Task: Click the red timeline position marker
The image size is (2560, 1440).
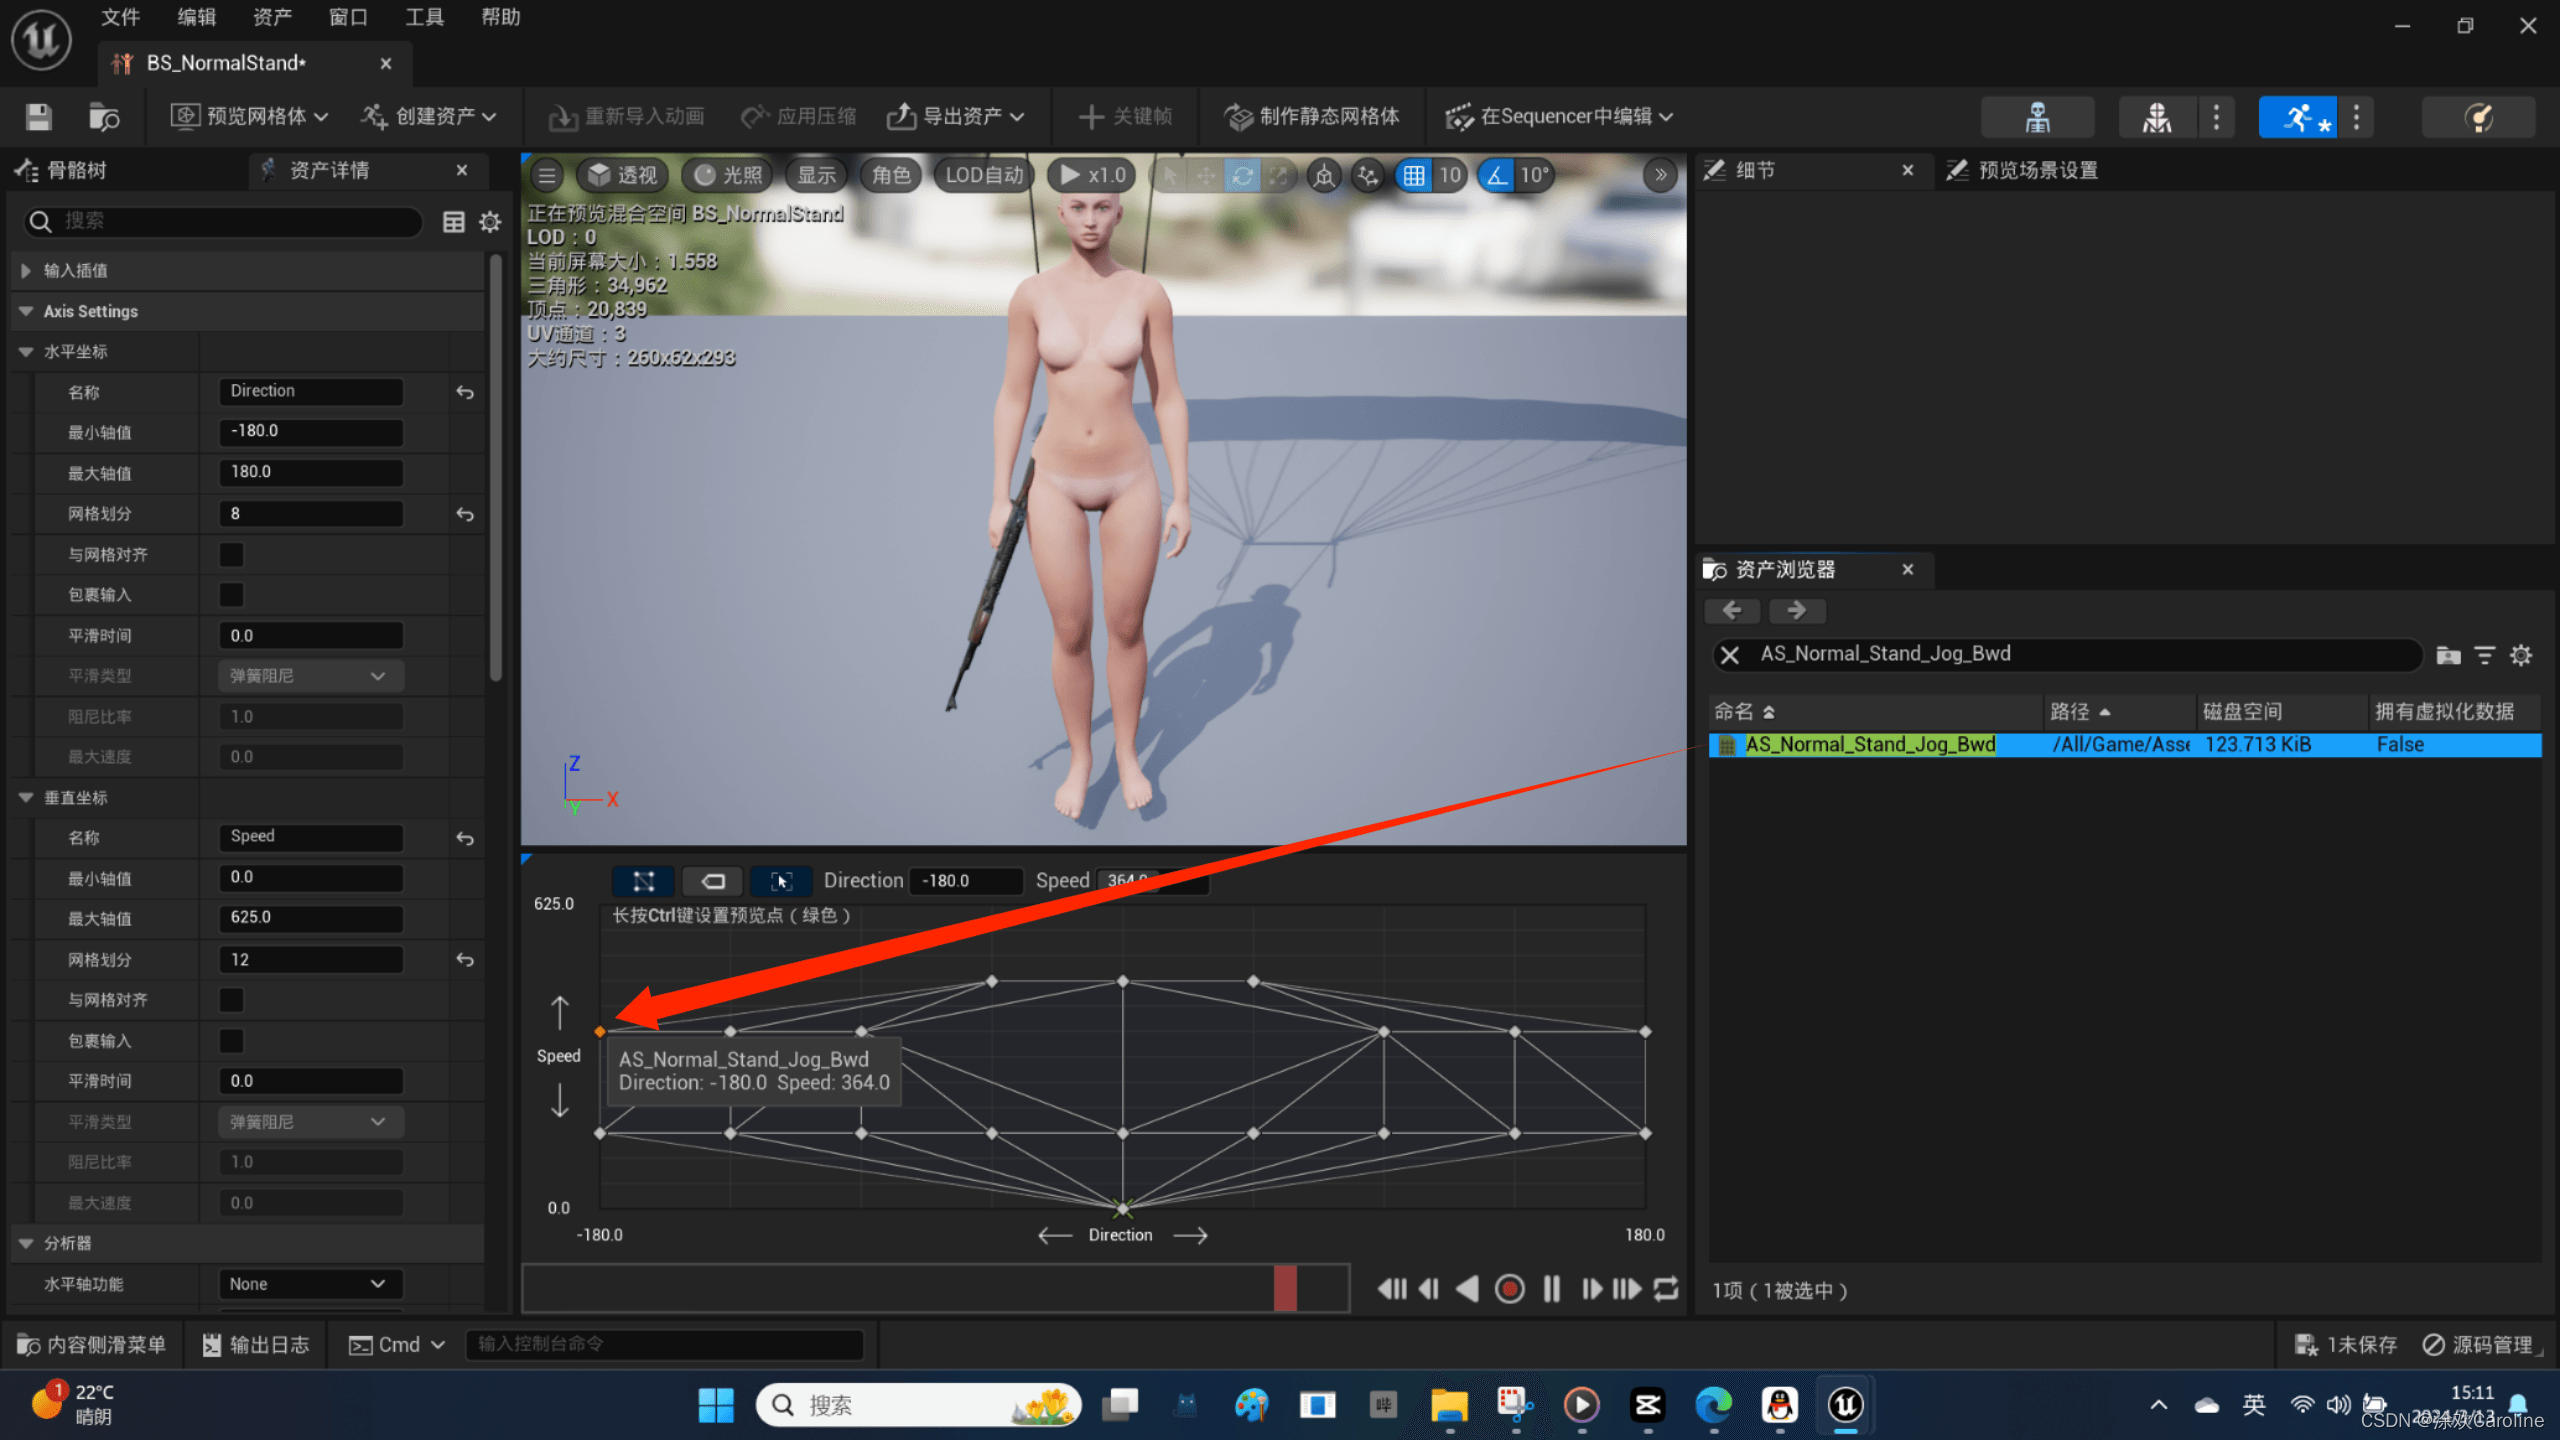Action: pos(1285,1288)
